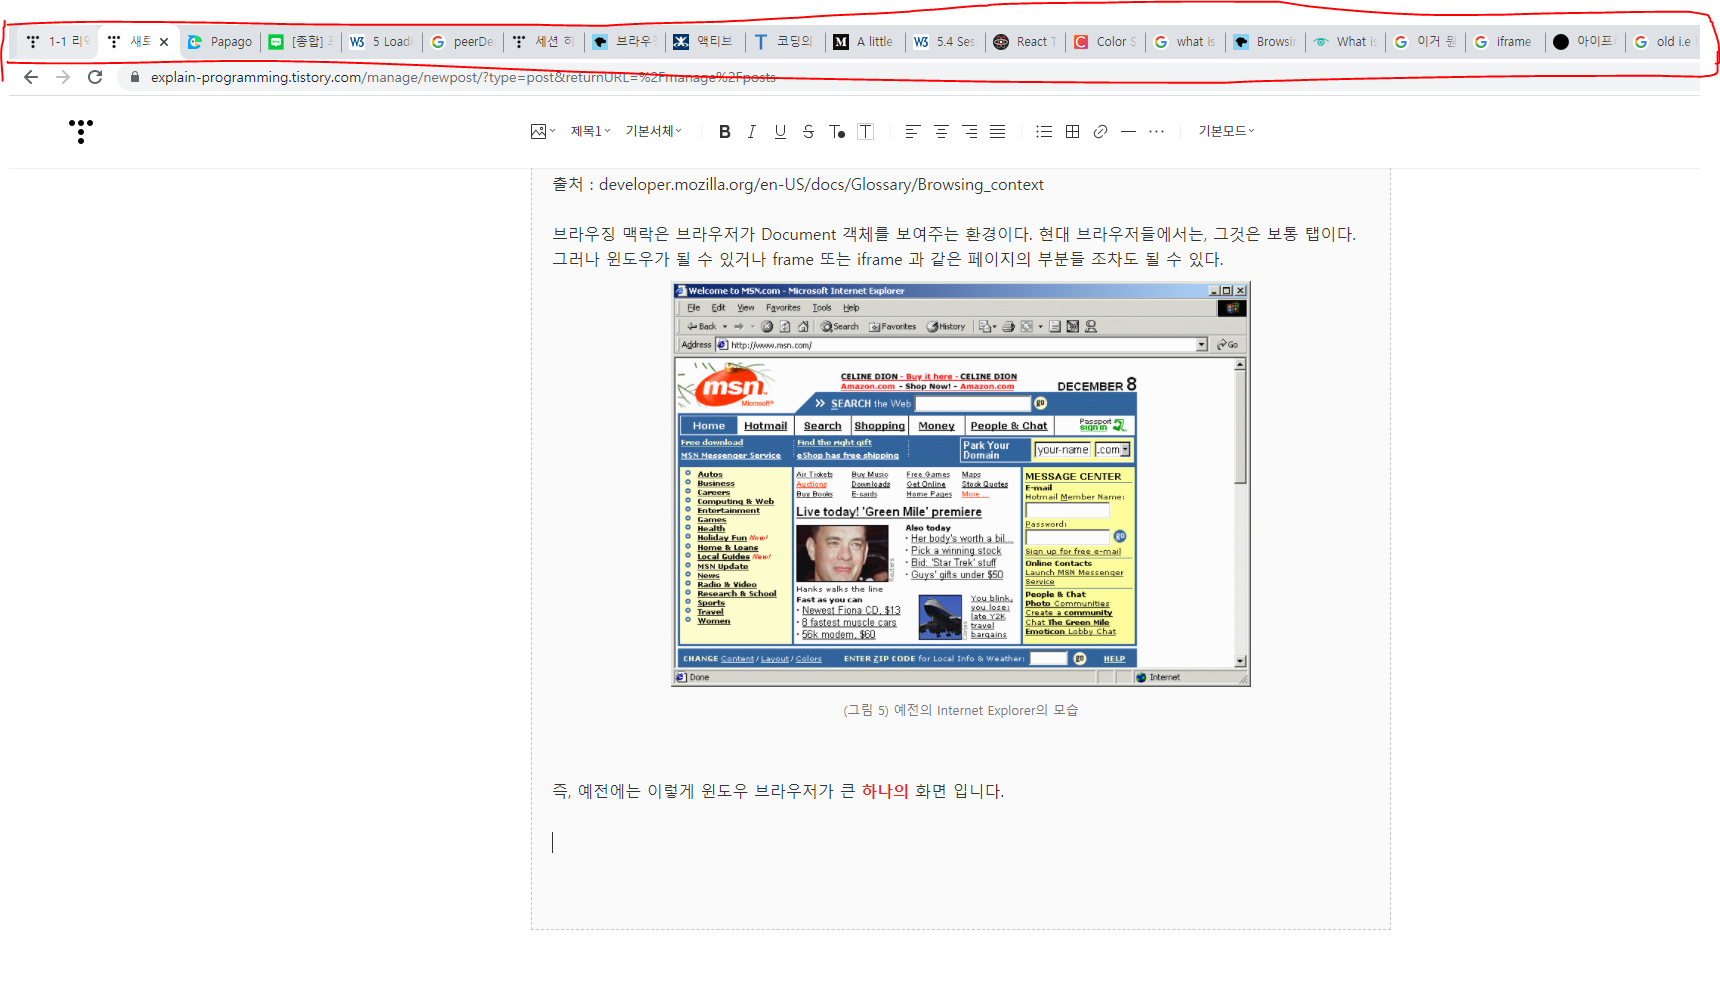Switch to the 세션 tab
The width and height of the screenshot is (1720, 997).
coord(544,41)
